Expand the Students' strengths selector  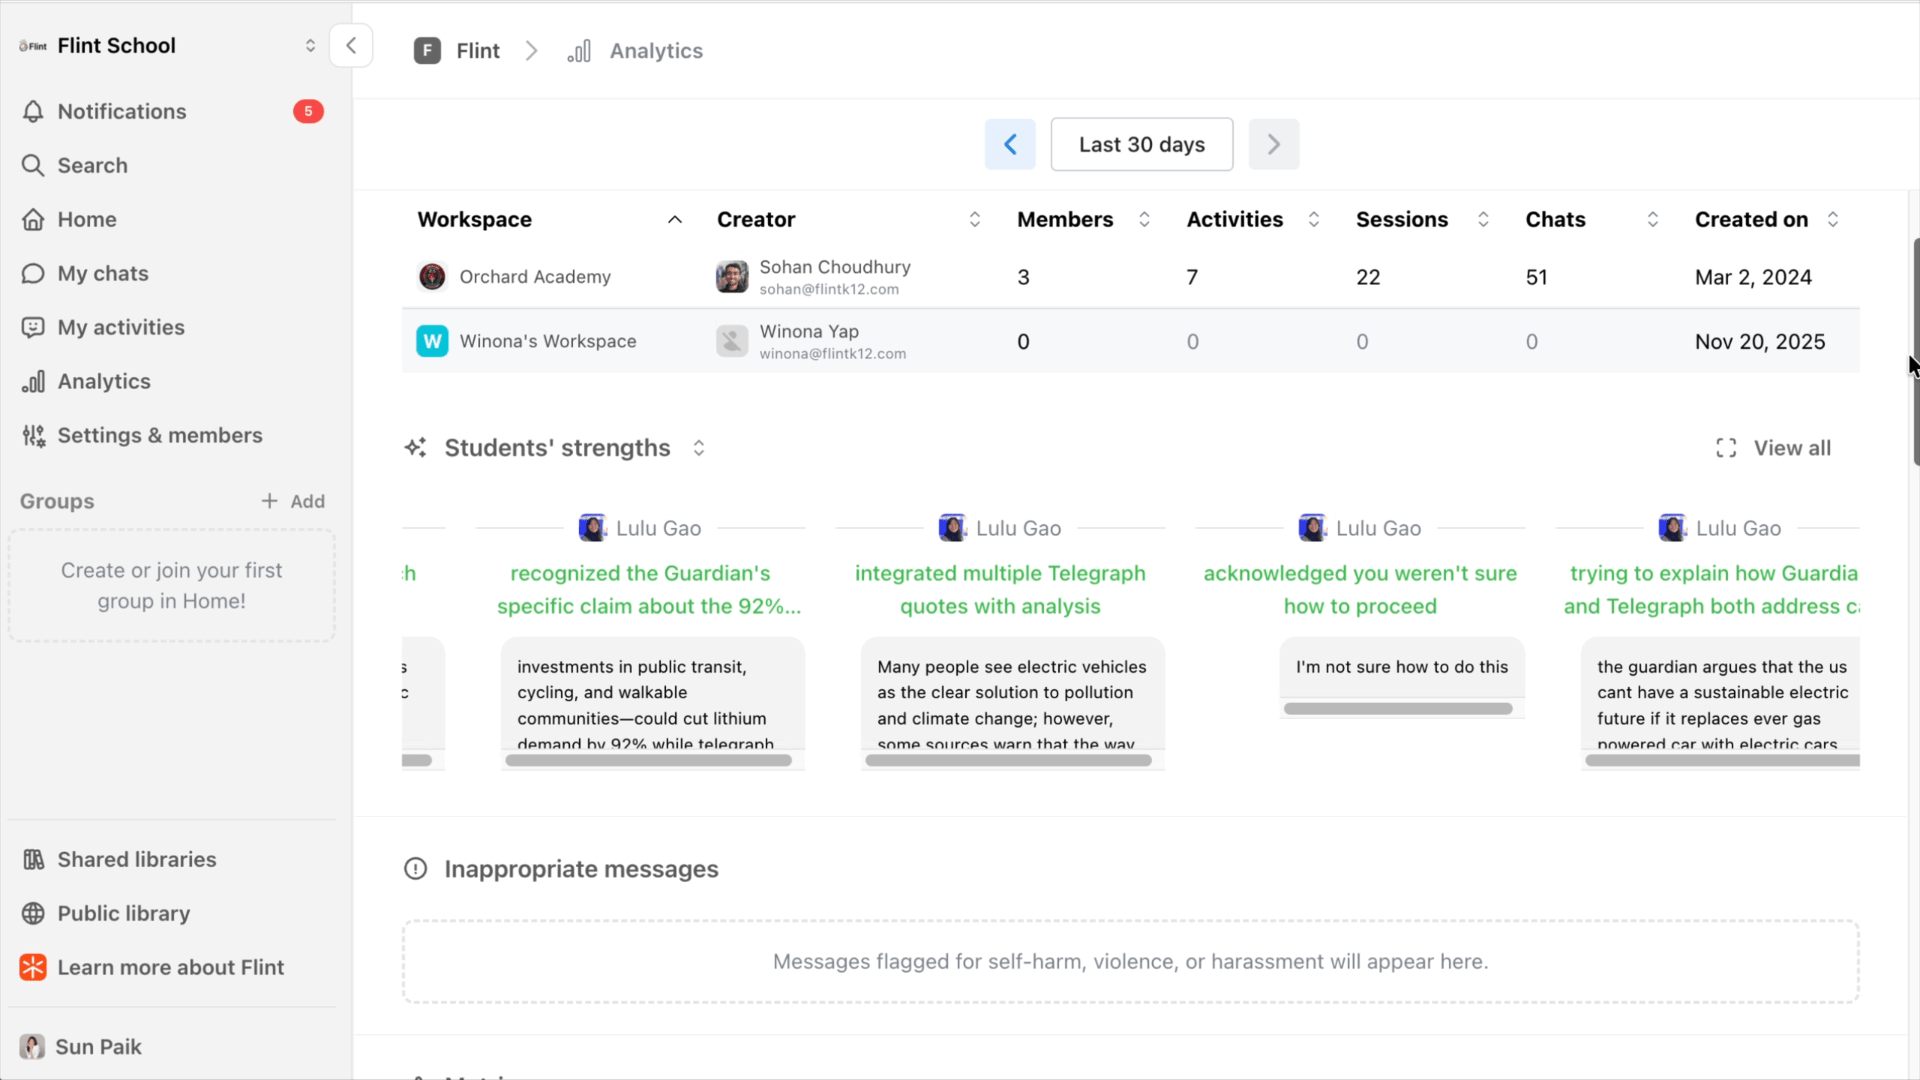tap(699, 448)
